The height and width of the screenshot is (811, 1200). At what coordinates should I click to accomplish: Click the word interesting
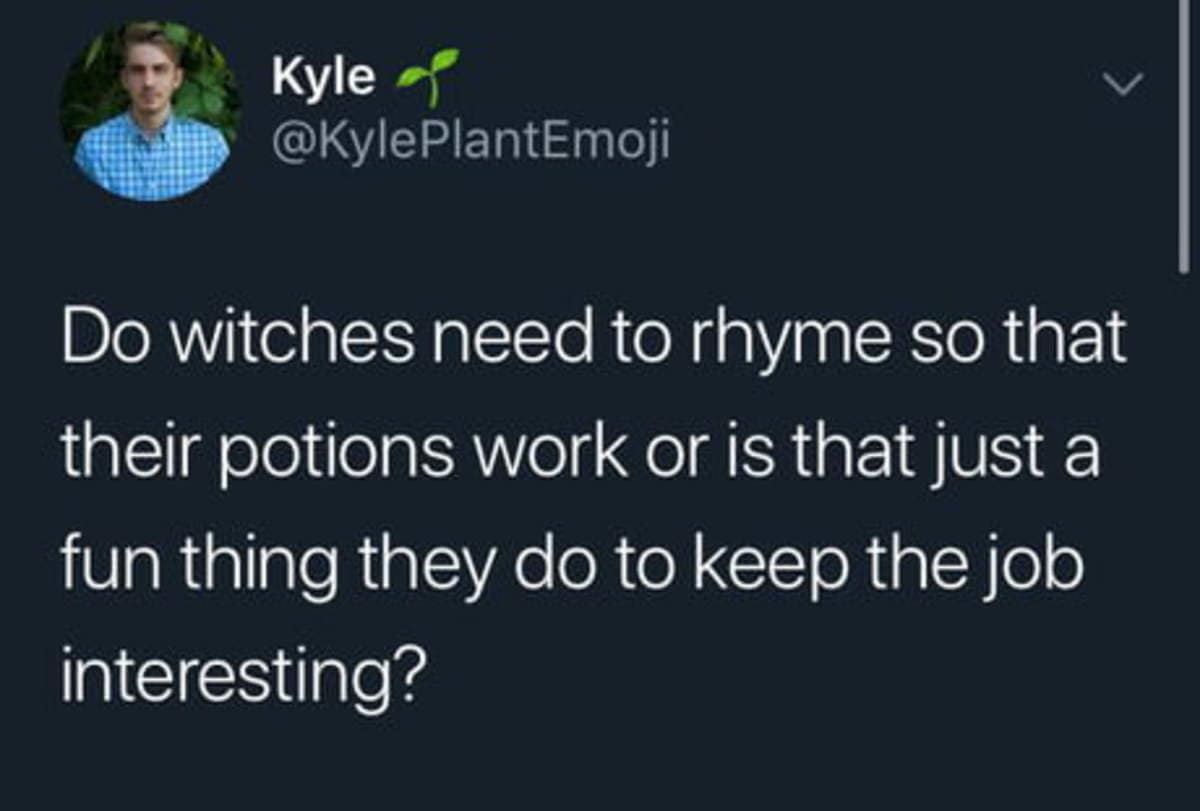tap(225, 670)
